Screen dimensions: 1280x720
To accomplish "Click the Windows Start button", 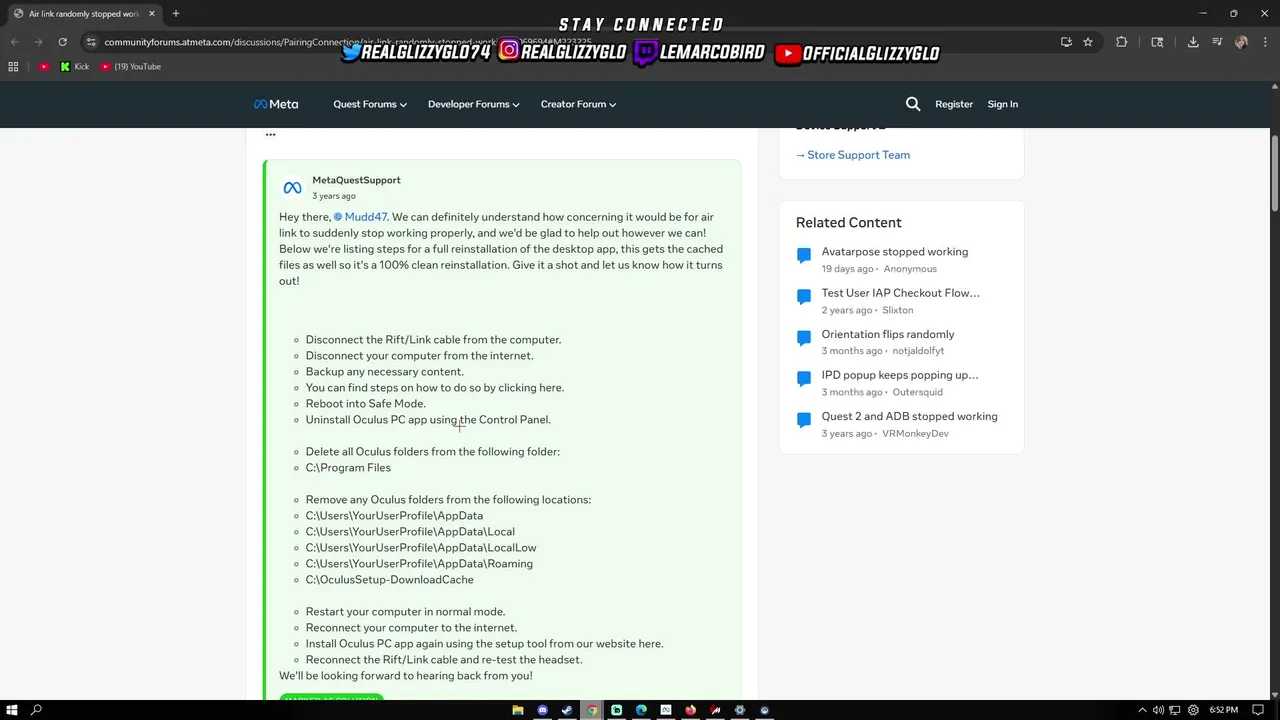I will click(x=11, y=710).
